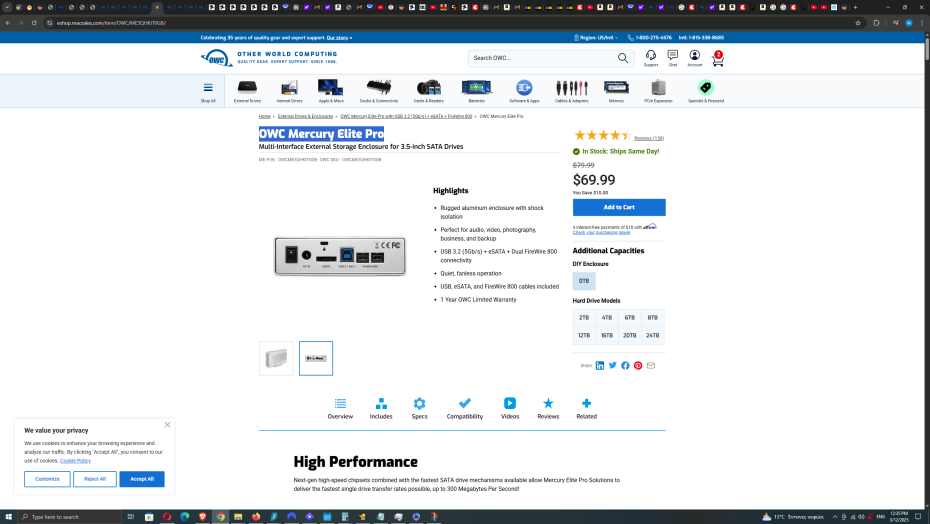Viewport: 930px width, 524px height.
Task: Open Batteries category icon
Action: (x=476, y=91)
